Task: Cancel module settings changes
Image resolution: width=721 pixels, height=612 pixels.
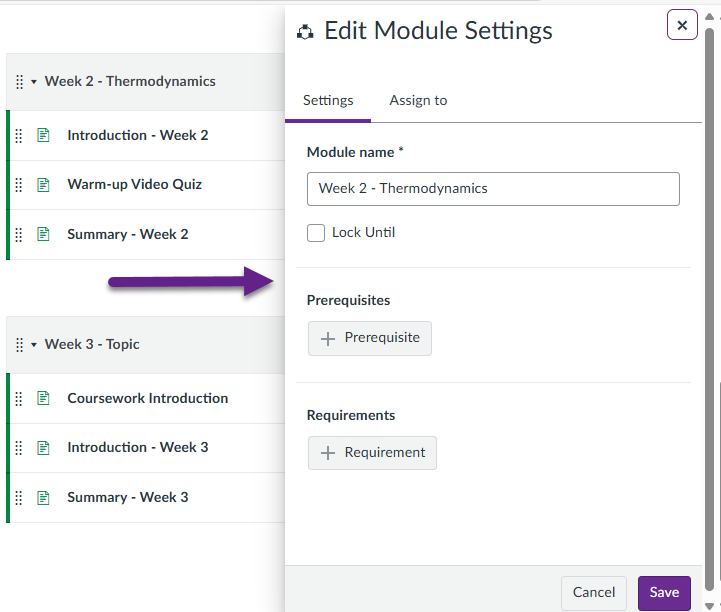Action: tap(594, 593)
